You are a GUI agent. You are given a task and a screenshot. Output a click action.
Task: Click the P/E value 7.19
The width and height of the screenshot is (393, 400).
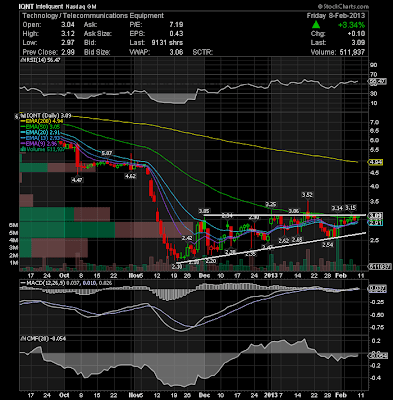176,25
